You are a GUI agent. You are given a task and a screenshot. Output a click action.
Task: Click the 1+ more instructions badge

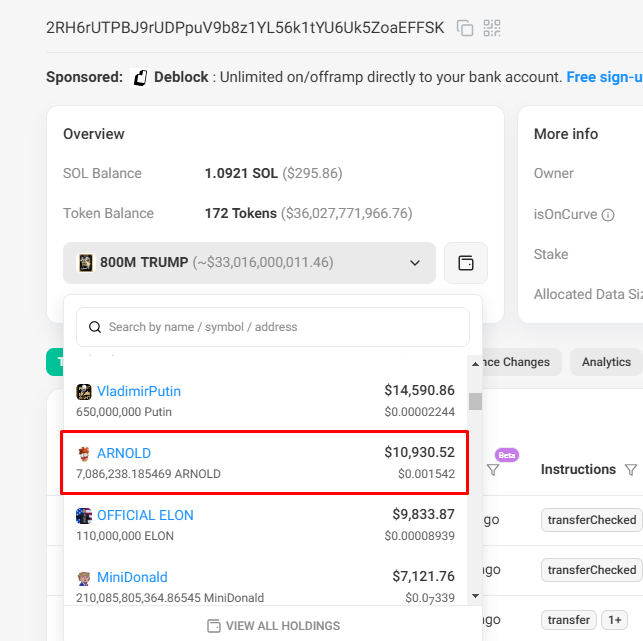tap(614, 620)
